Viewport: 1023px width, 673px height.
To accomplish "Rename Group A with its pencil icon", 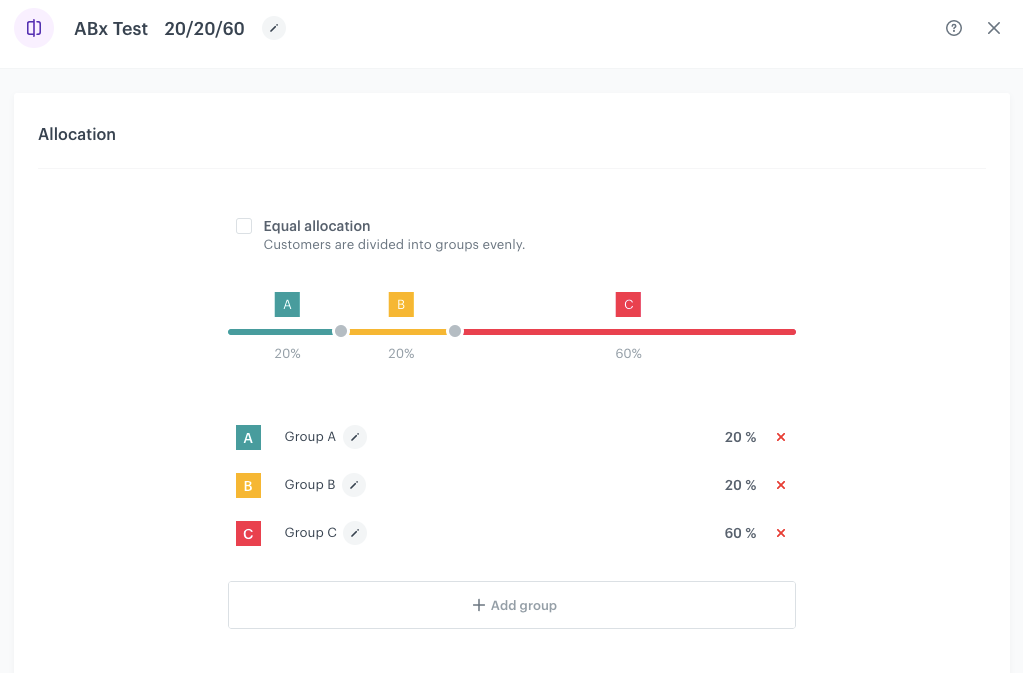I will pos(353,437).
